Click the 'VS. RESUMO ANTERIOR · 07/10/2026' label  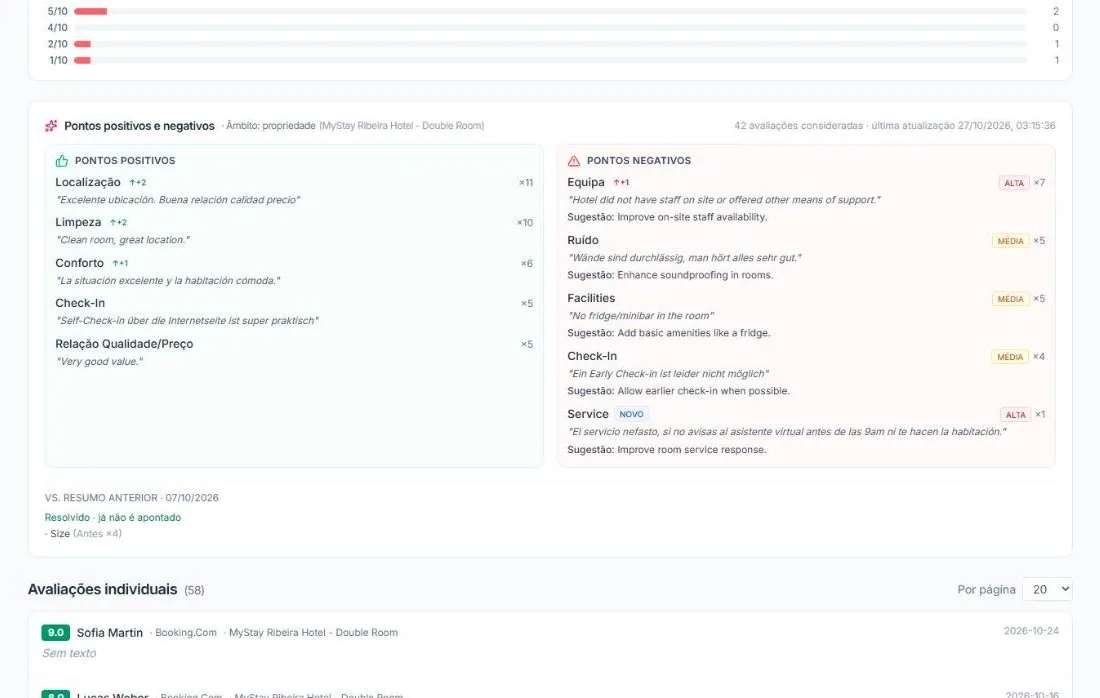pos(132,497)
